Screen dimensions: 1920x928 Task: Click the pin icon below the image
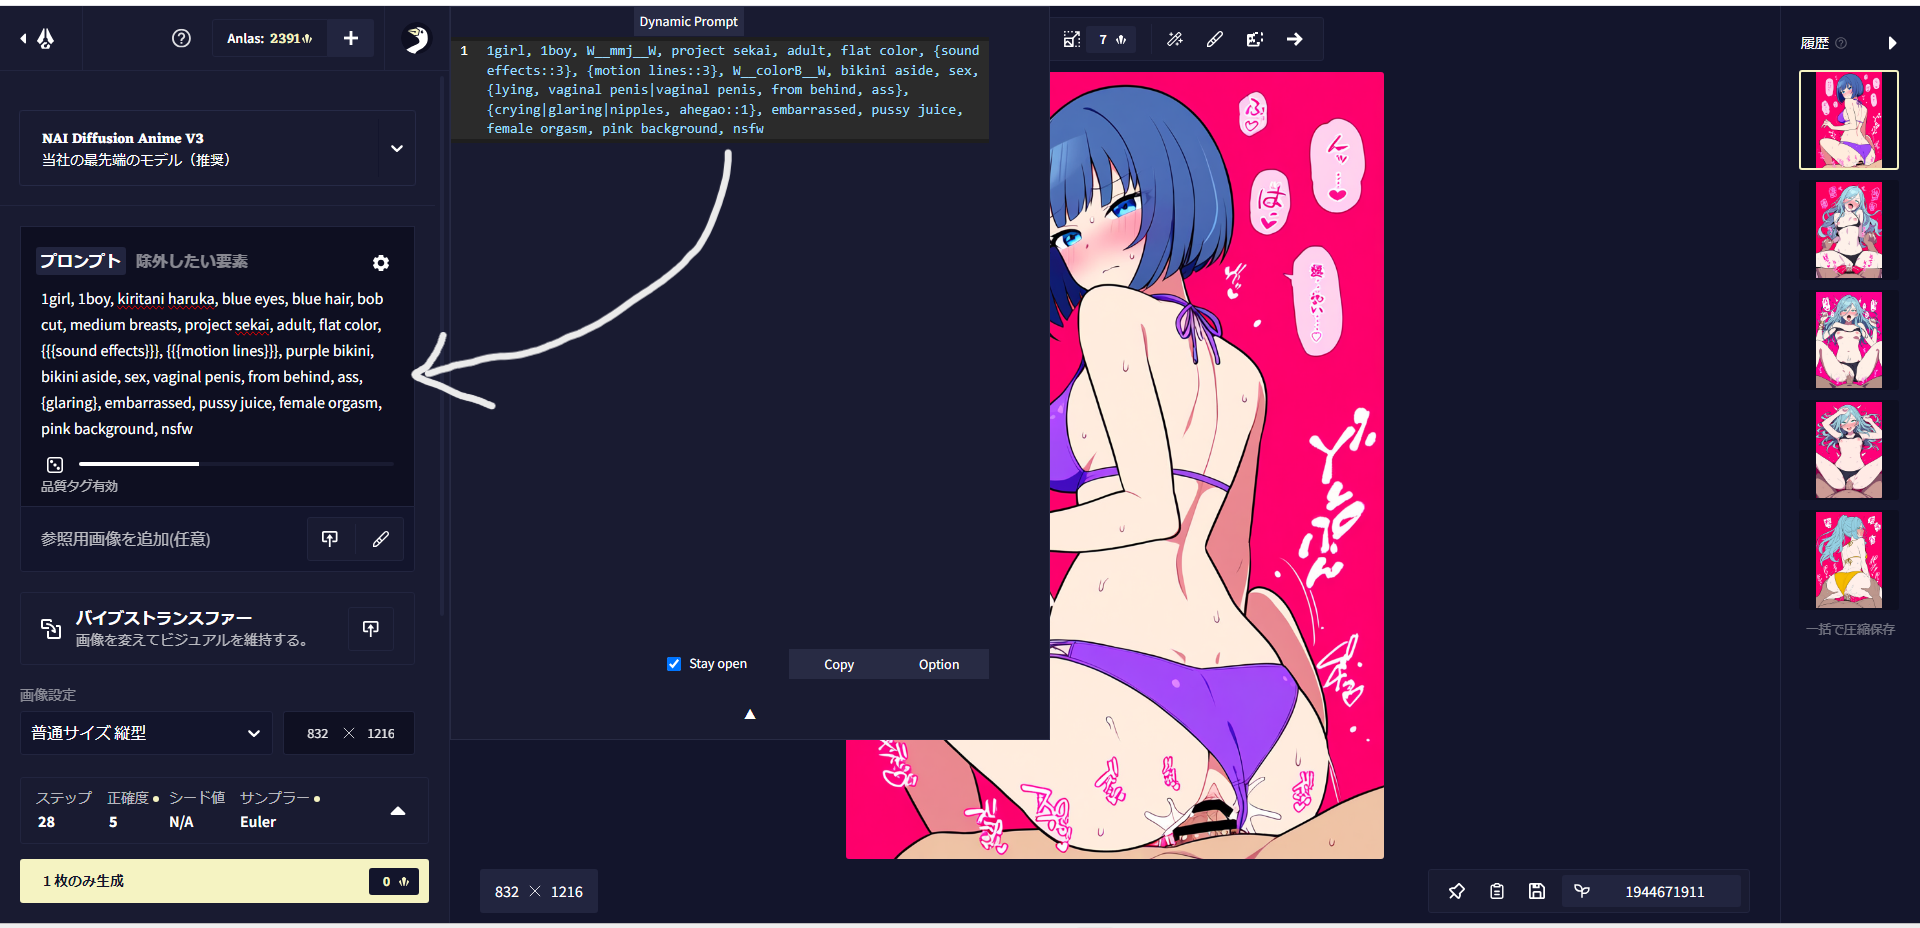tap(1457, 891)
